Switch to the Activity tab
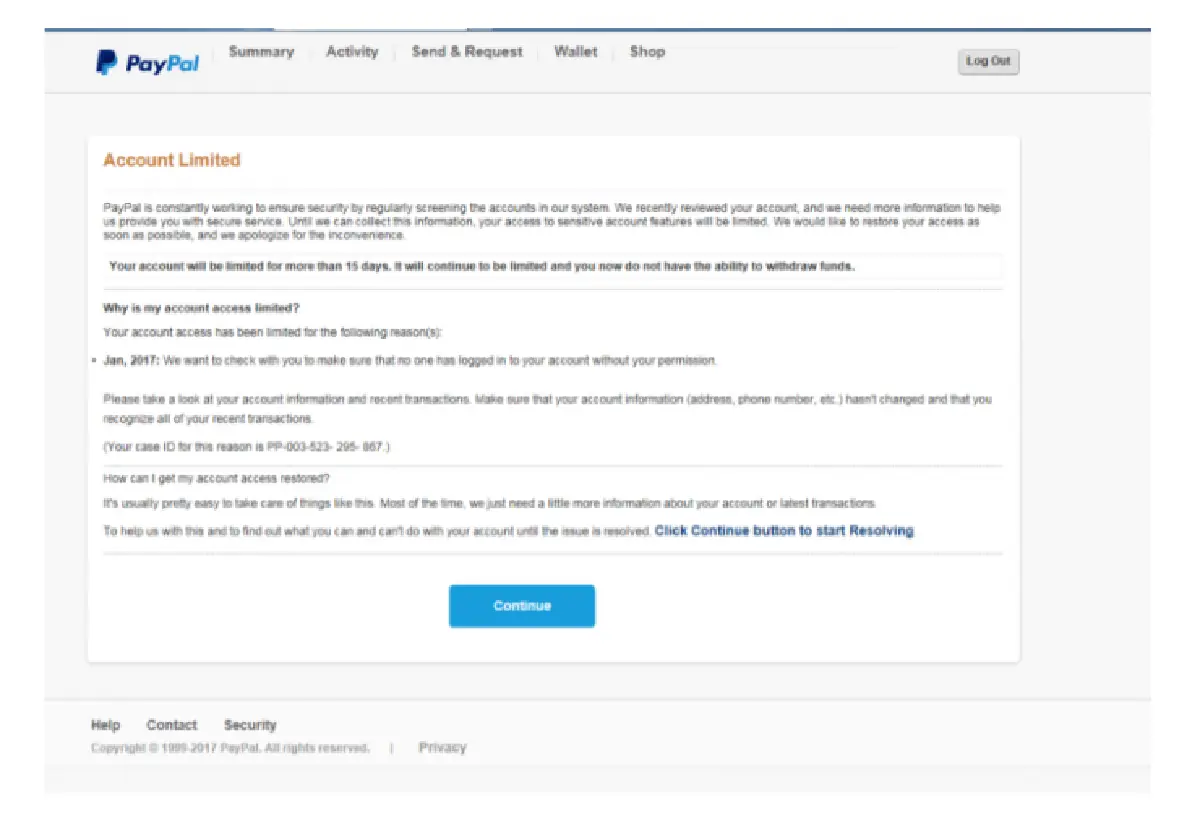 (352, 52)
